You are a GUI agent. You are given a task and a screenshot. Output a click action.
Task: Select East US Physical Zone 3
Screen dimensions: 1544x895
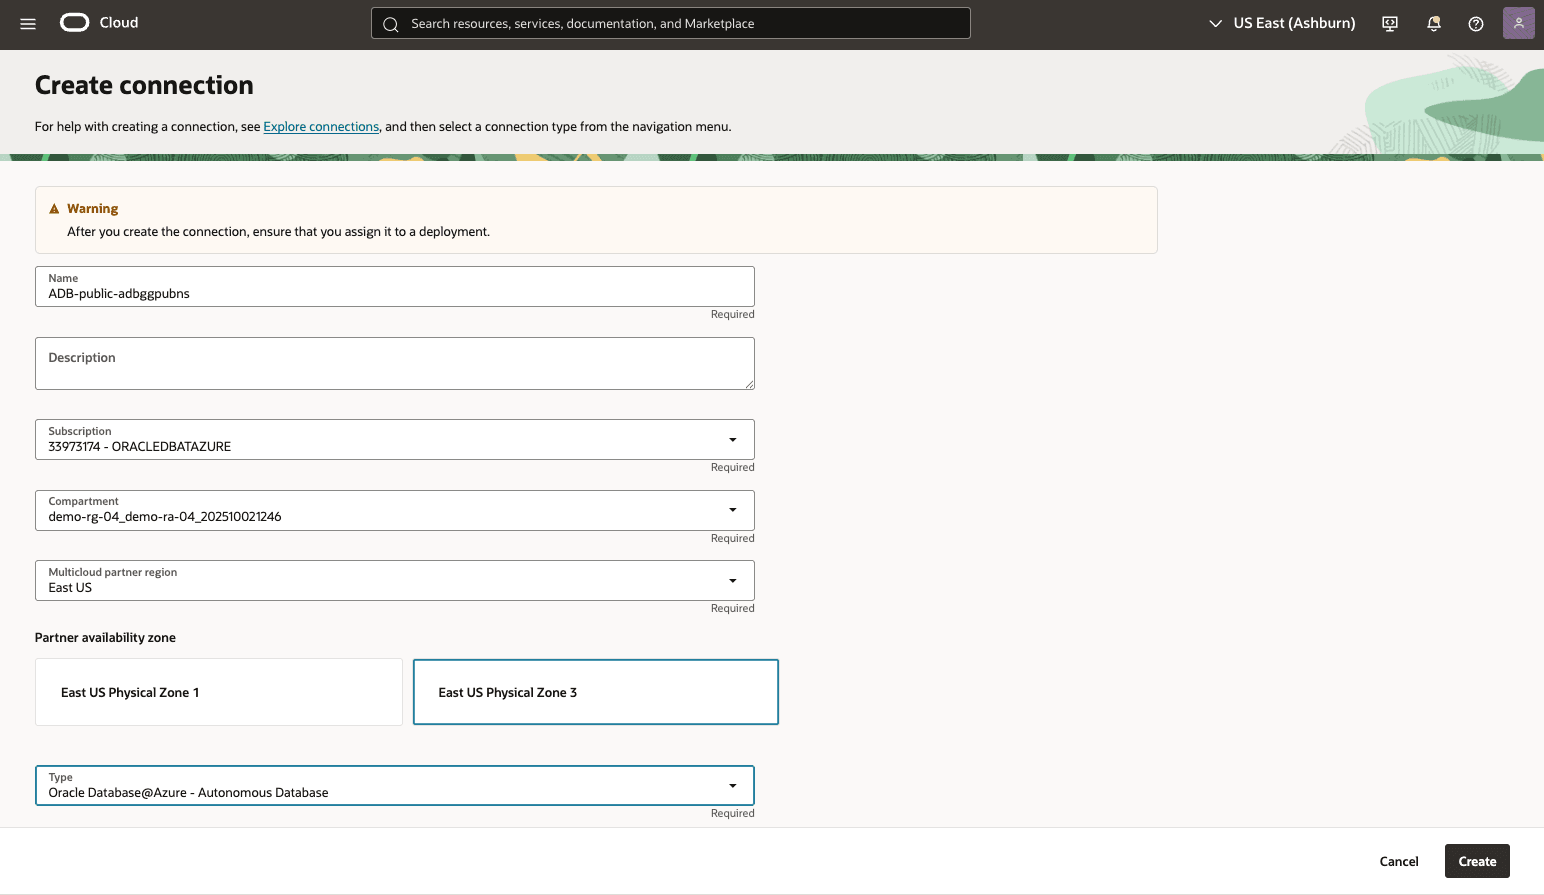(x=595, y=692)
